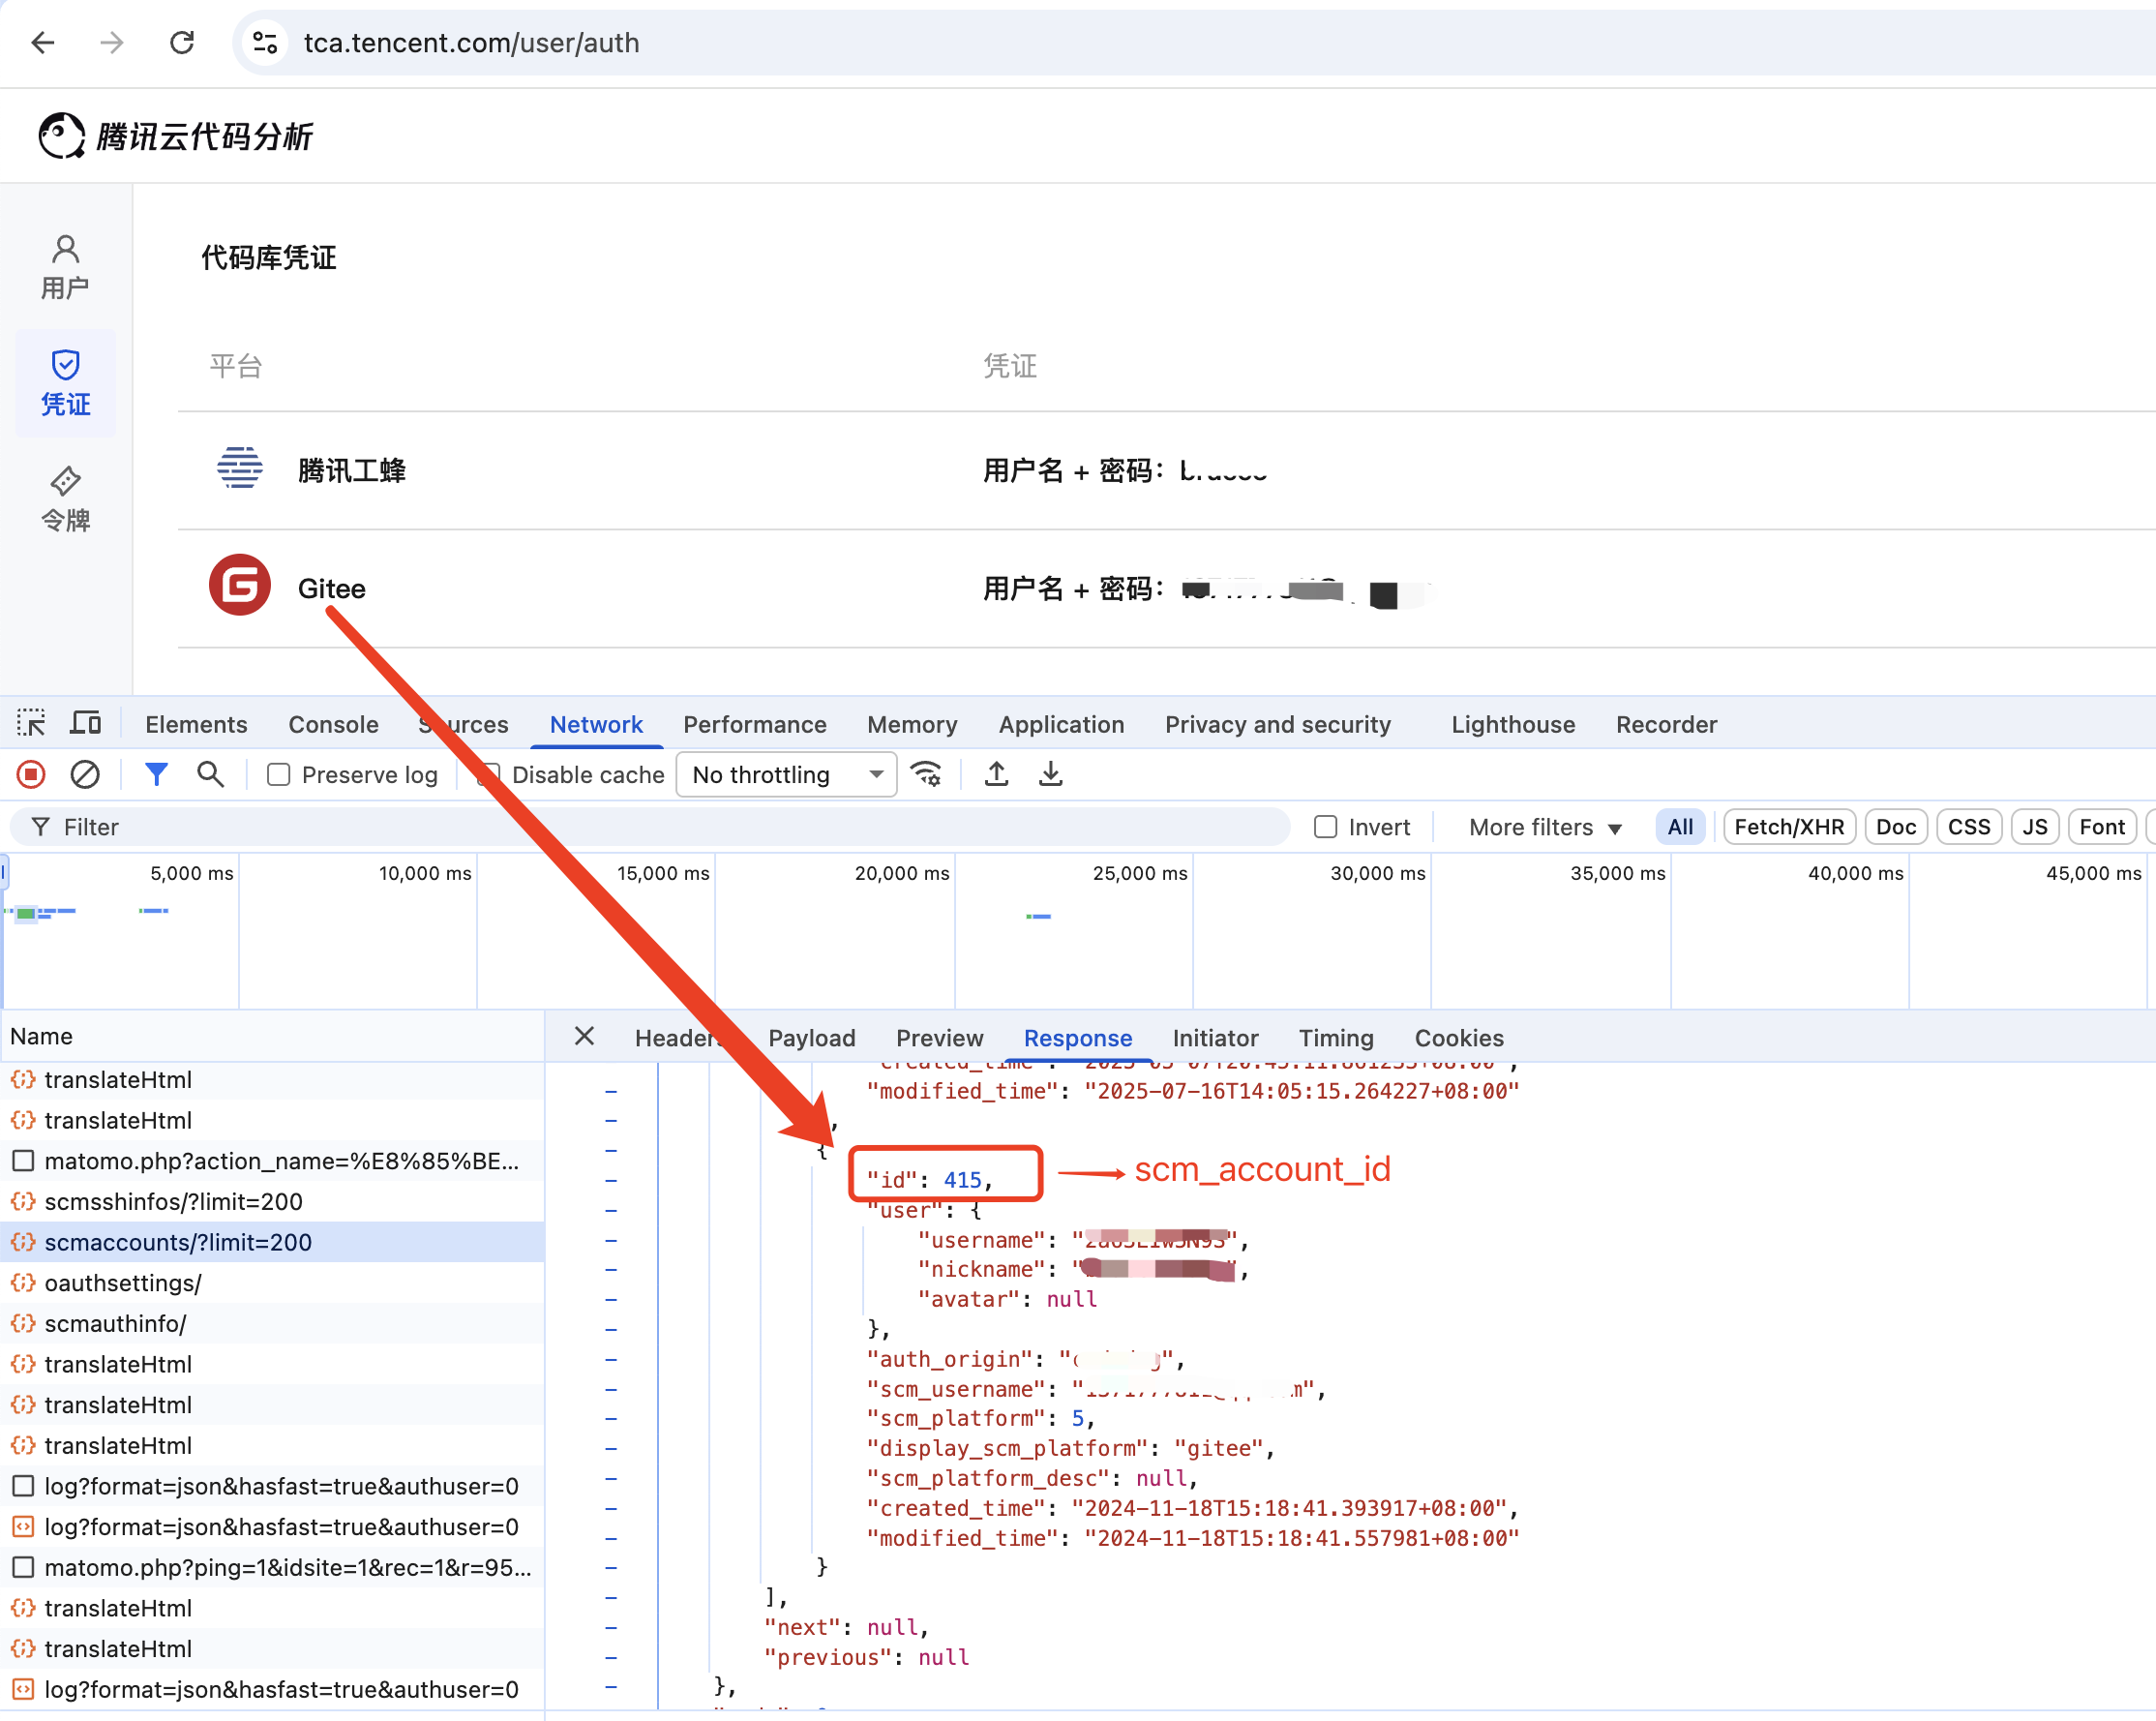Open the No throttling dropdown
Image resolution: width=2156 pixels, height=1721 pixels.
[x=786, y=775]
